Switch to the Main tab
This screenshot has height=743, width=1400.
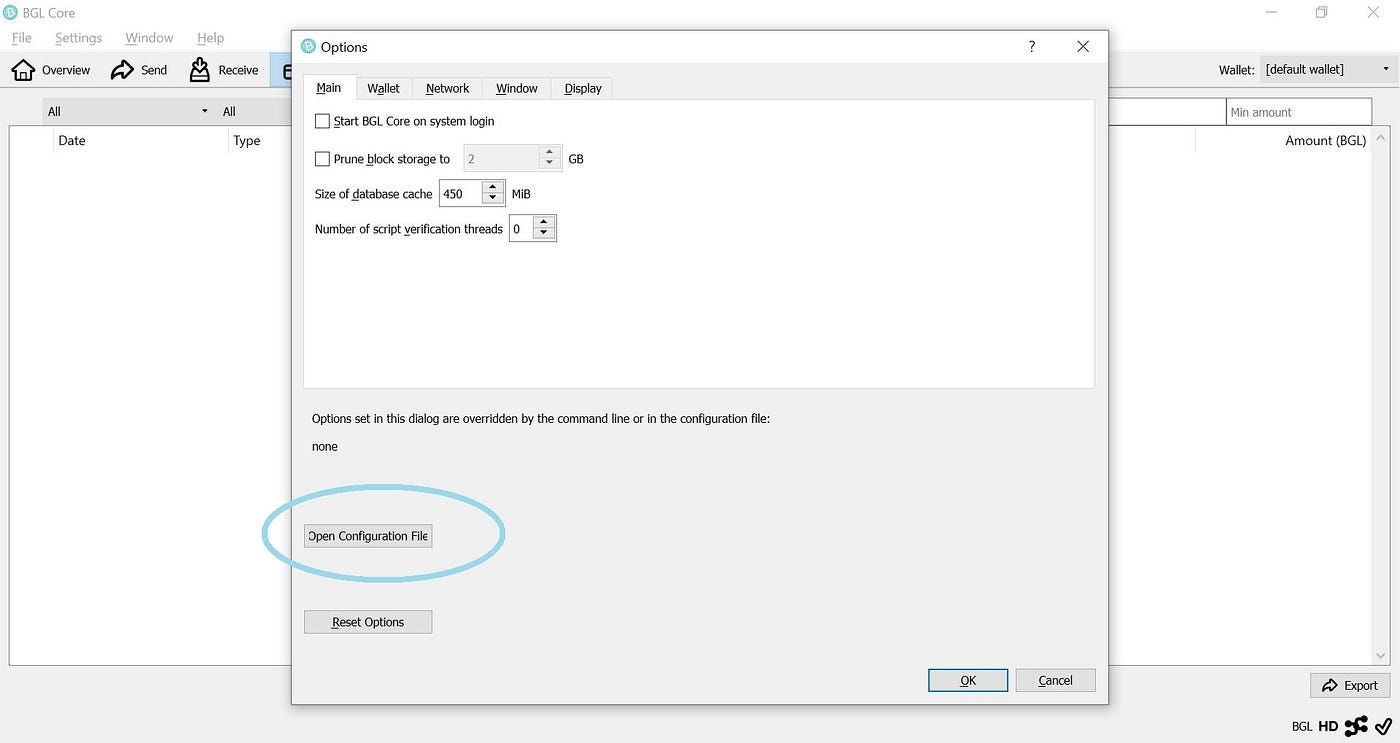pos(329,88)
